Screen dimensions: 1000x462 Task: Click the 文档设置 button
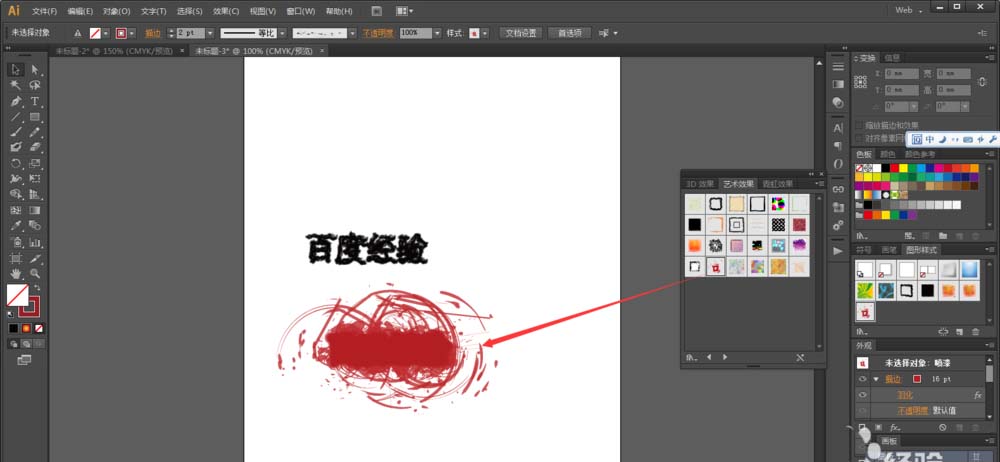pyautogui.click(x=521, y=33)
